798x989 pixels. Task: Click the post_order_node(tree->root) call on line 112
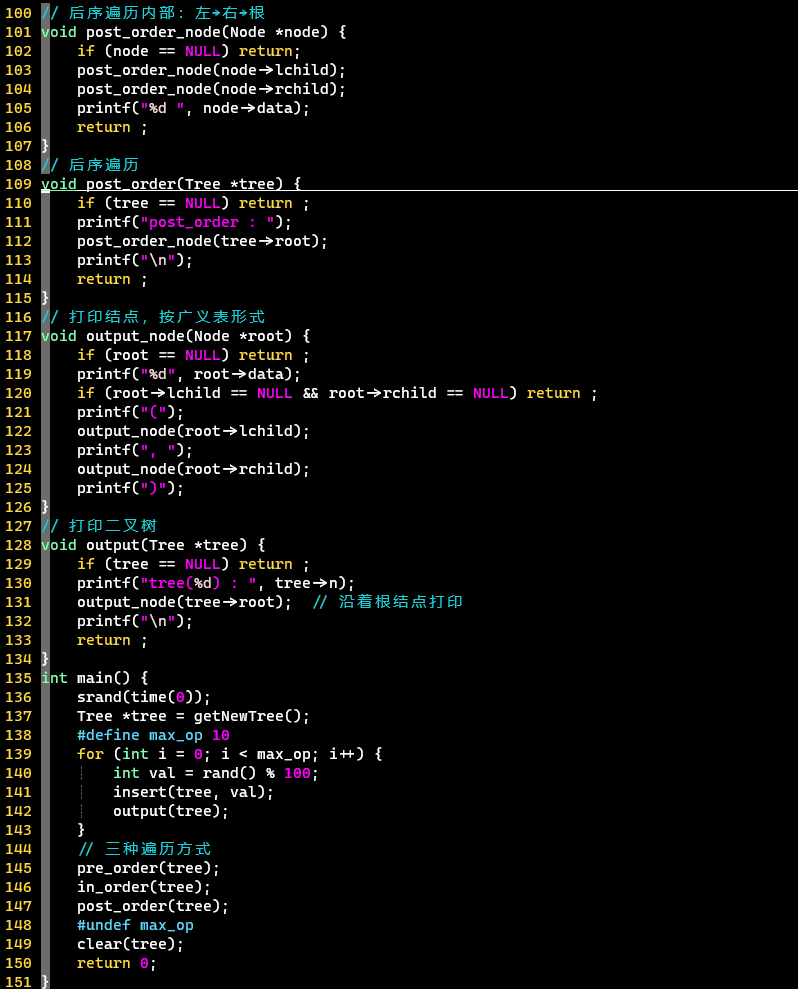coord(202,241)
